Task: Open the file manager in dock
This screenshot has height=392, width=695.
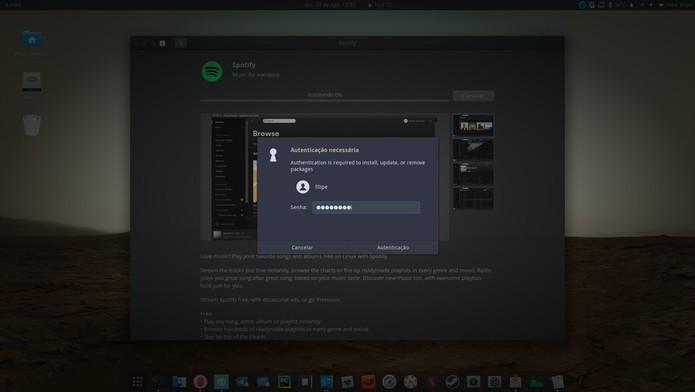Action: tap(179, 381)
